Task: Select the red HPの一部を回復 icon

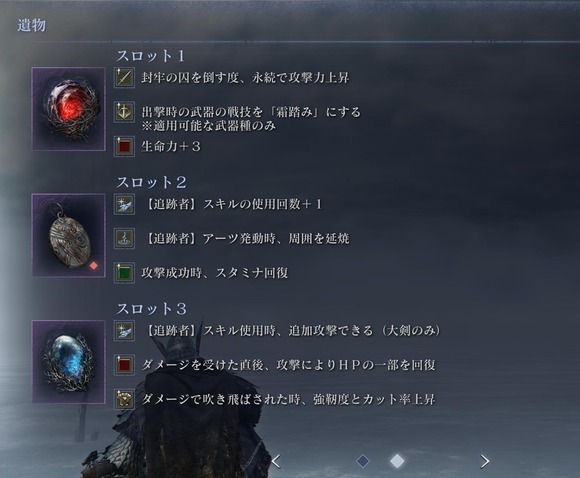Action: click(x=124, y=365)
